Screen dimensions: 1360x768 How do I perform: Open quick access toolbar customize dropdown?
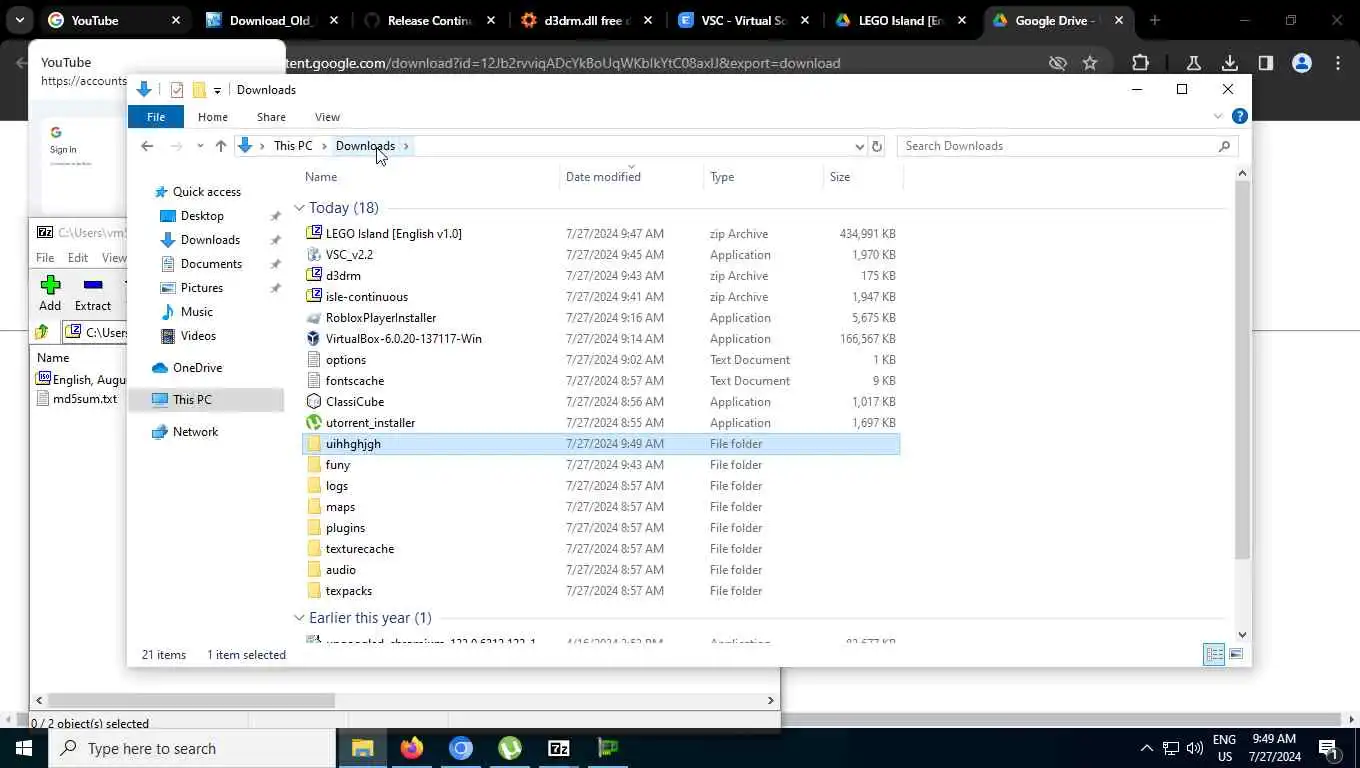(x=217, y=91)
